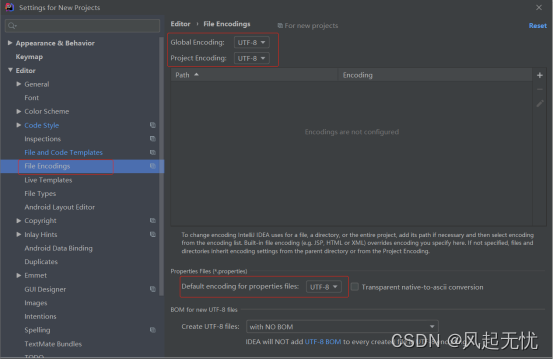Click the IntelliJ app icon in title bar
554x360 pixels.
[10, 7]
